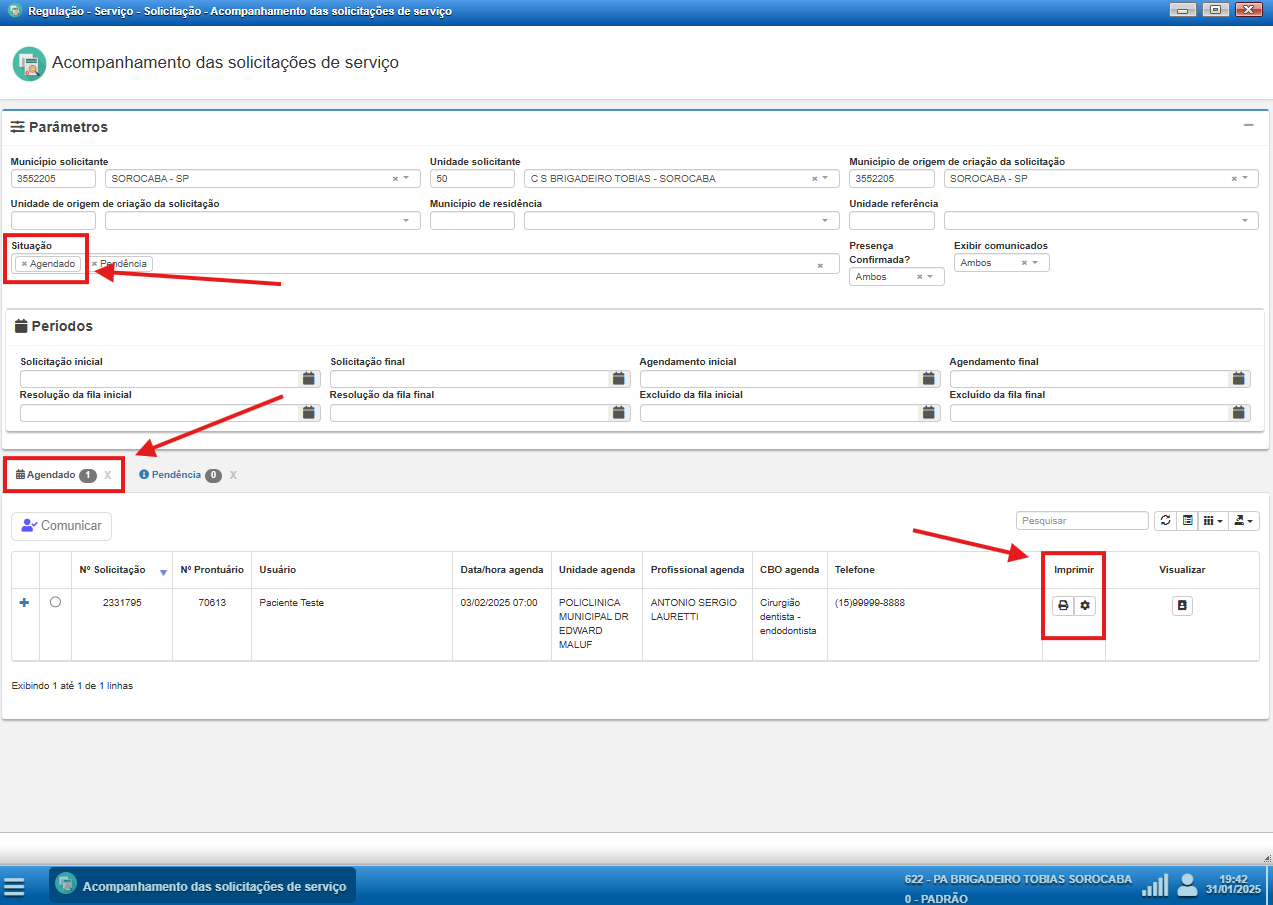Toggle the card view icon in table toolbar
1273x905 pixels.
tap(1187, 521)
